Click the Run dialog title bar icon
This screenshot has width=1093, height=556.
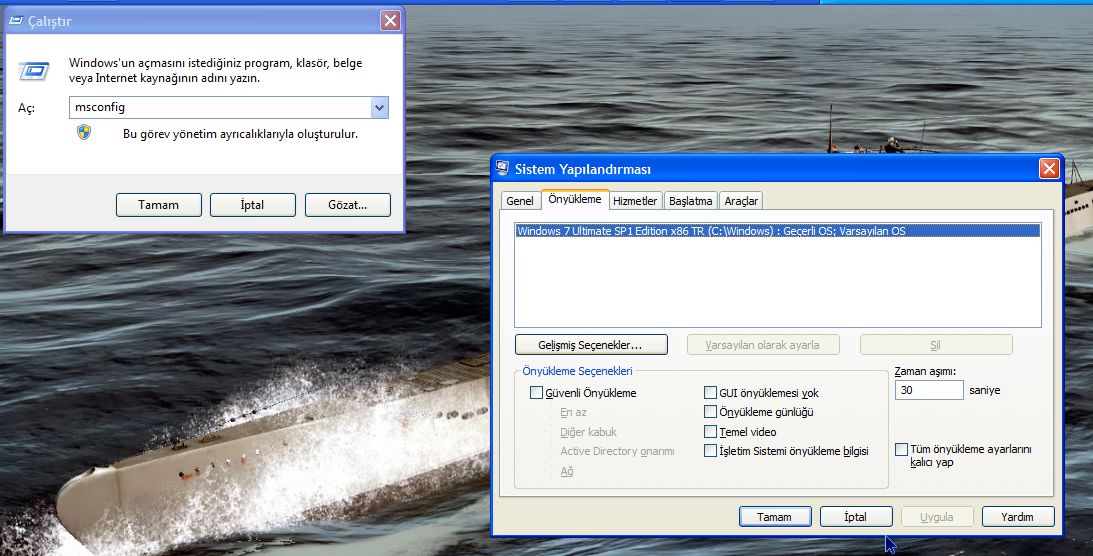click(x=15, y=21)
